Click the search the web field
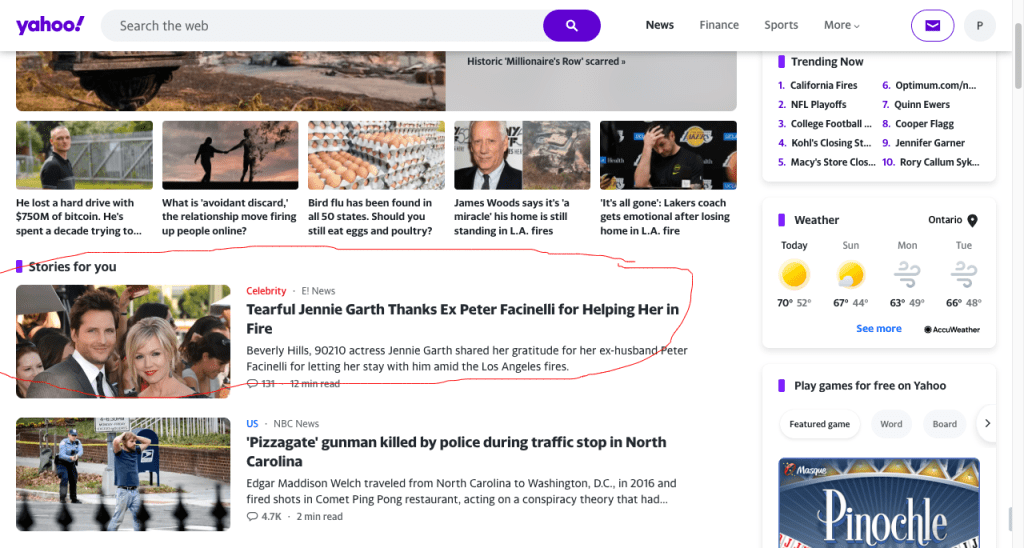The width and height of the screenshot is (1024, 548). [x=320, y=25]
